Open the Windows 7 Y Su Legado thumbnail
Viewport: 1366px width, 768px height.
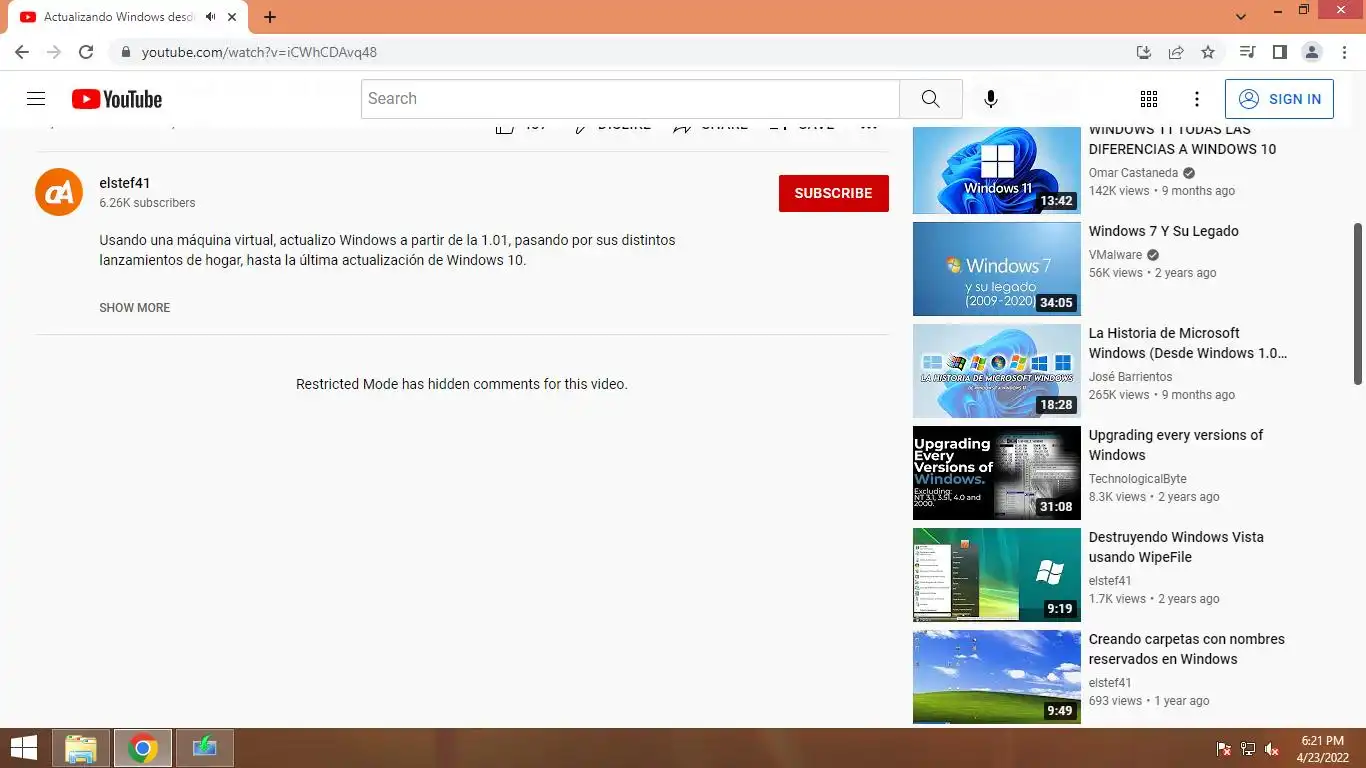(x=997, y=269)
